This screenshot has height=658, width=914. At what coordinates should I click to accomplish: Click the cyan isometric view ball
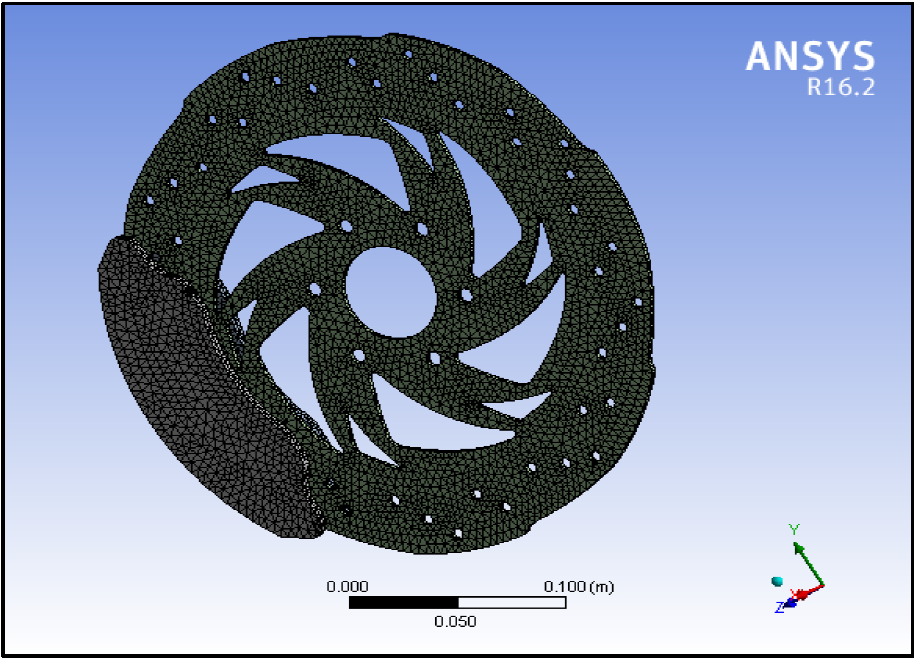(x=776, y=581)
